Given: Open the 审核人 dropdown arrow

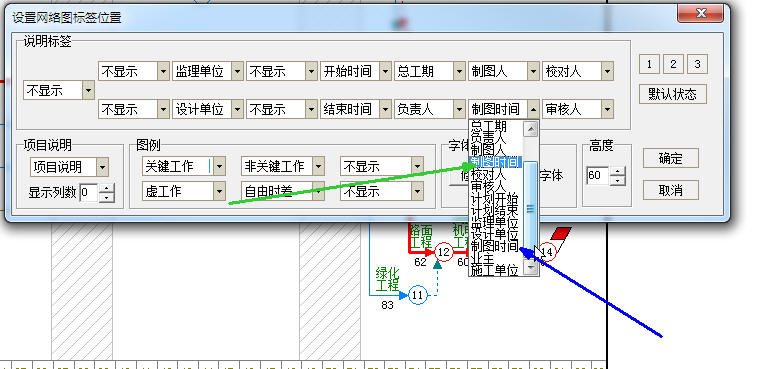Looking at the screenshot, I should [x=607, y=109].
